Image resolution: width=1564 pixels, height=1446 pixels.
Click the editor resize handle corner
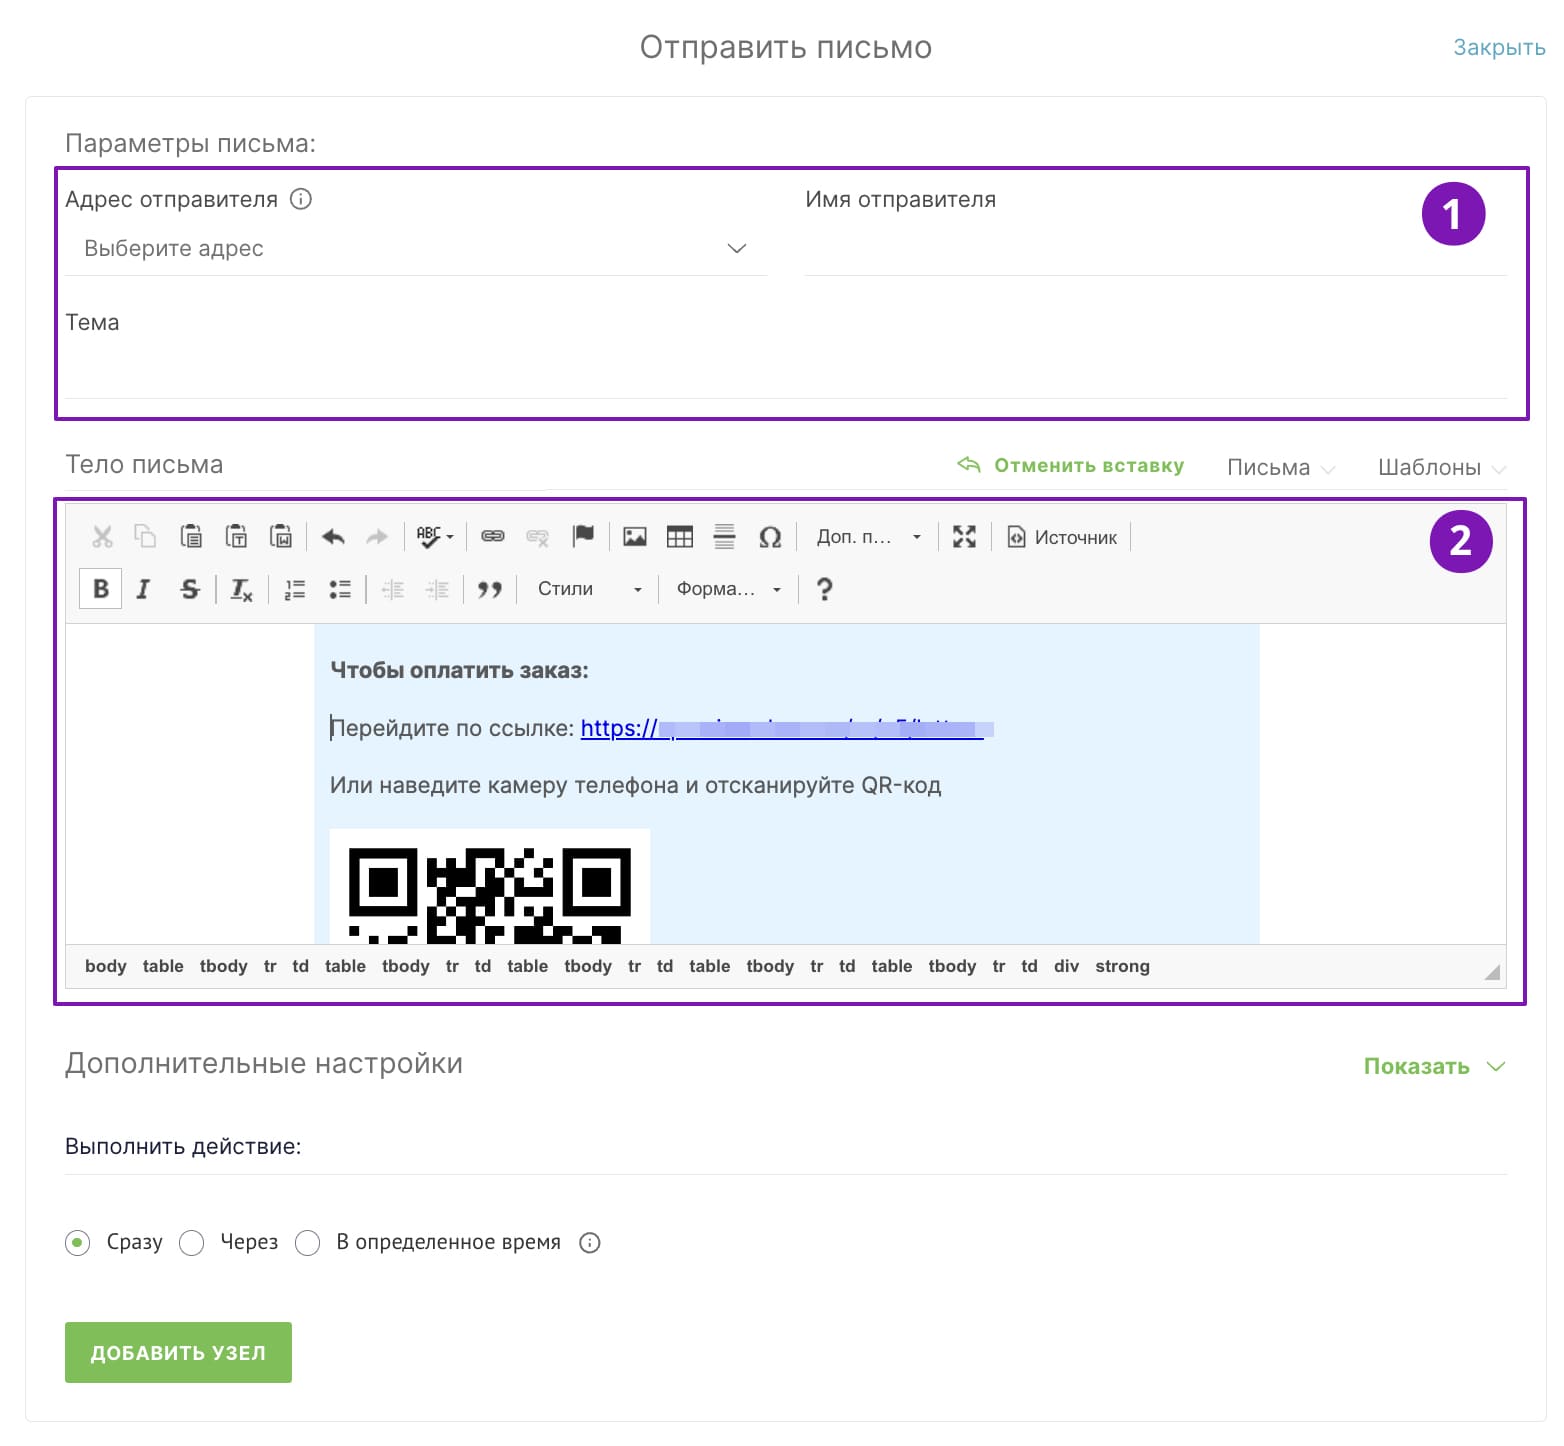(1492, 972)
